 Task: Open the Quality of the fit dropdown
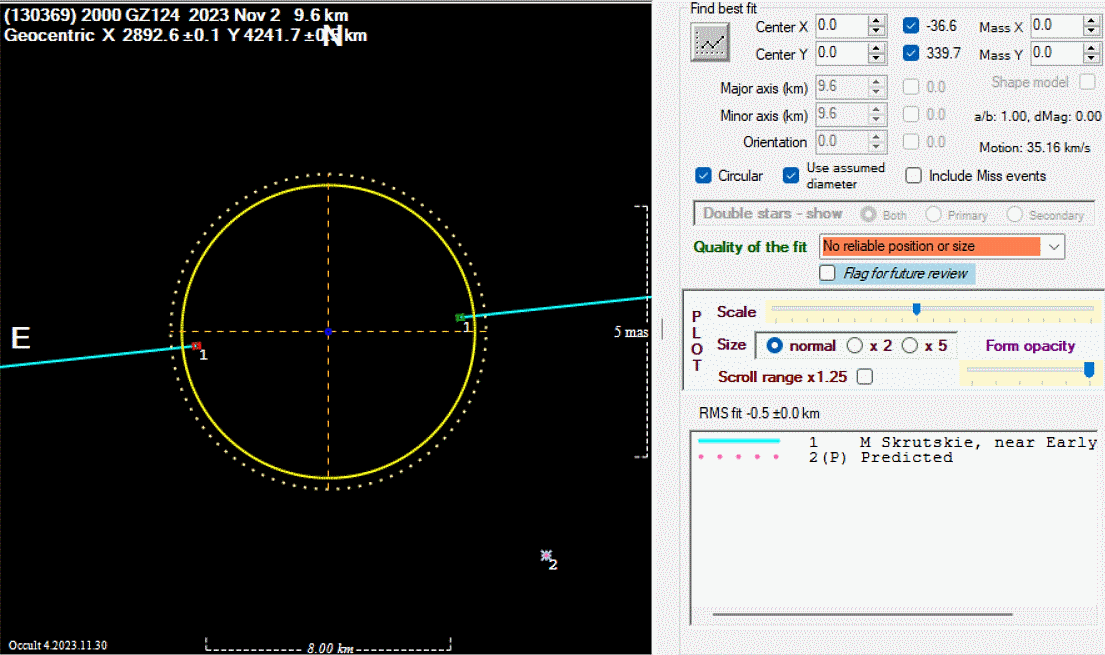coord(1053,246)
